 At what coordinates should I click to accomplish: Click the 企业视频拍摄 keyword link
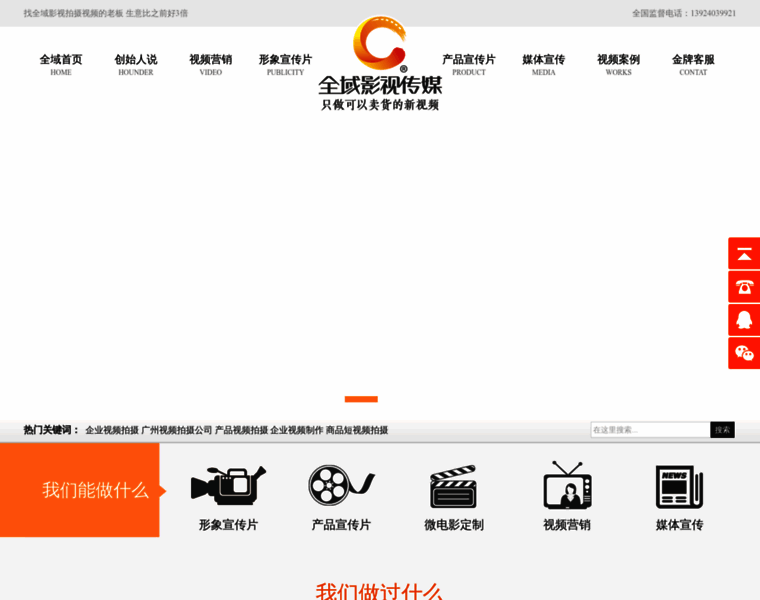(112, 430)
